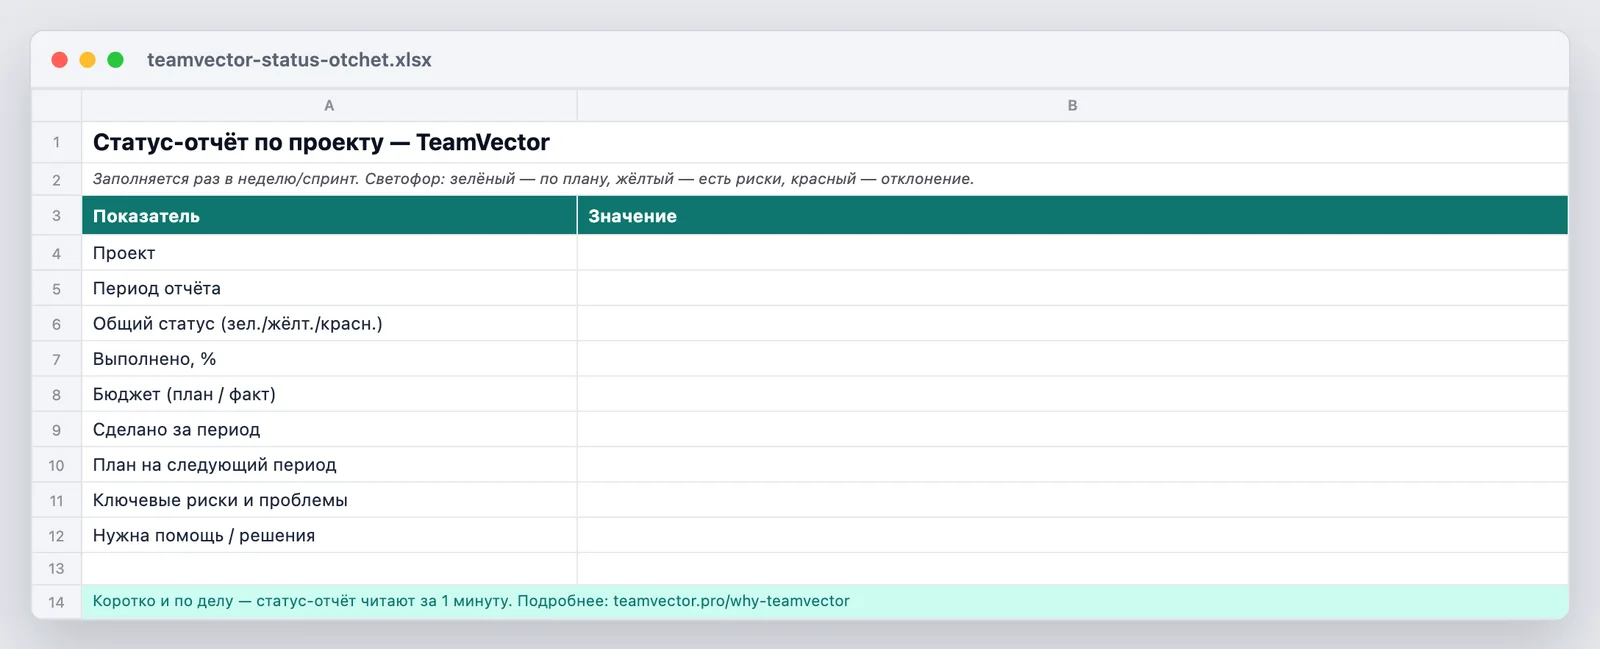Click the 'Значение' header cell
This screenshot has height=649, width=1600.
(x=1072, y=215)
